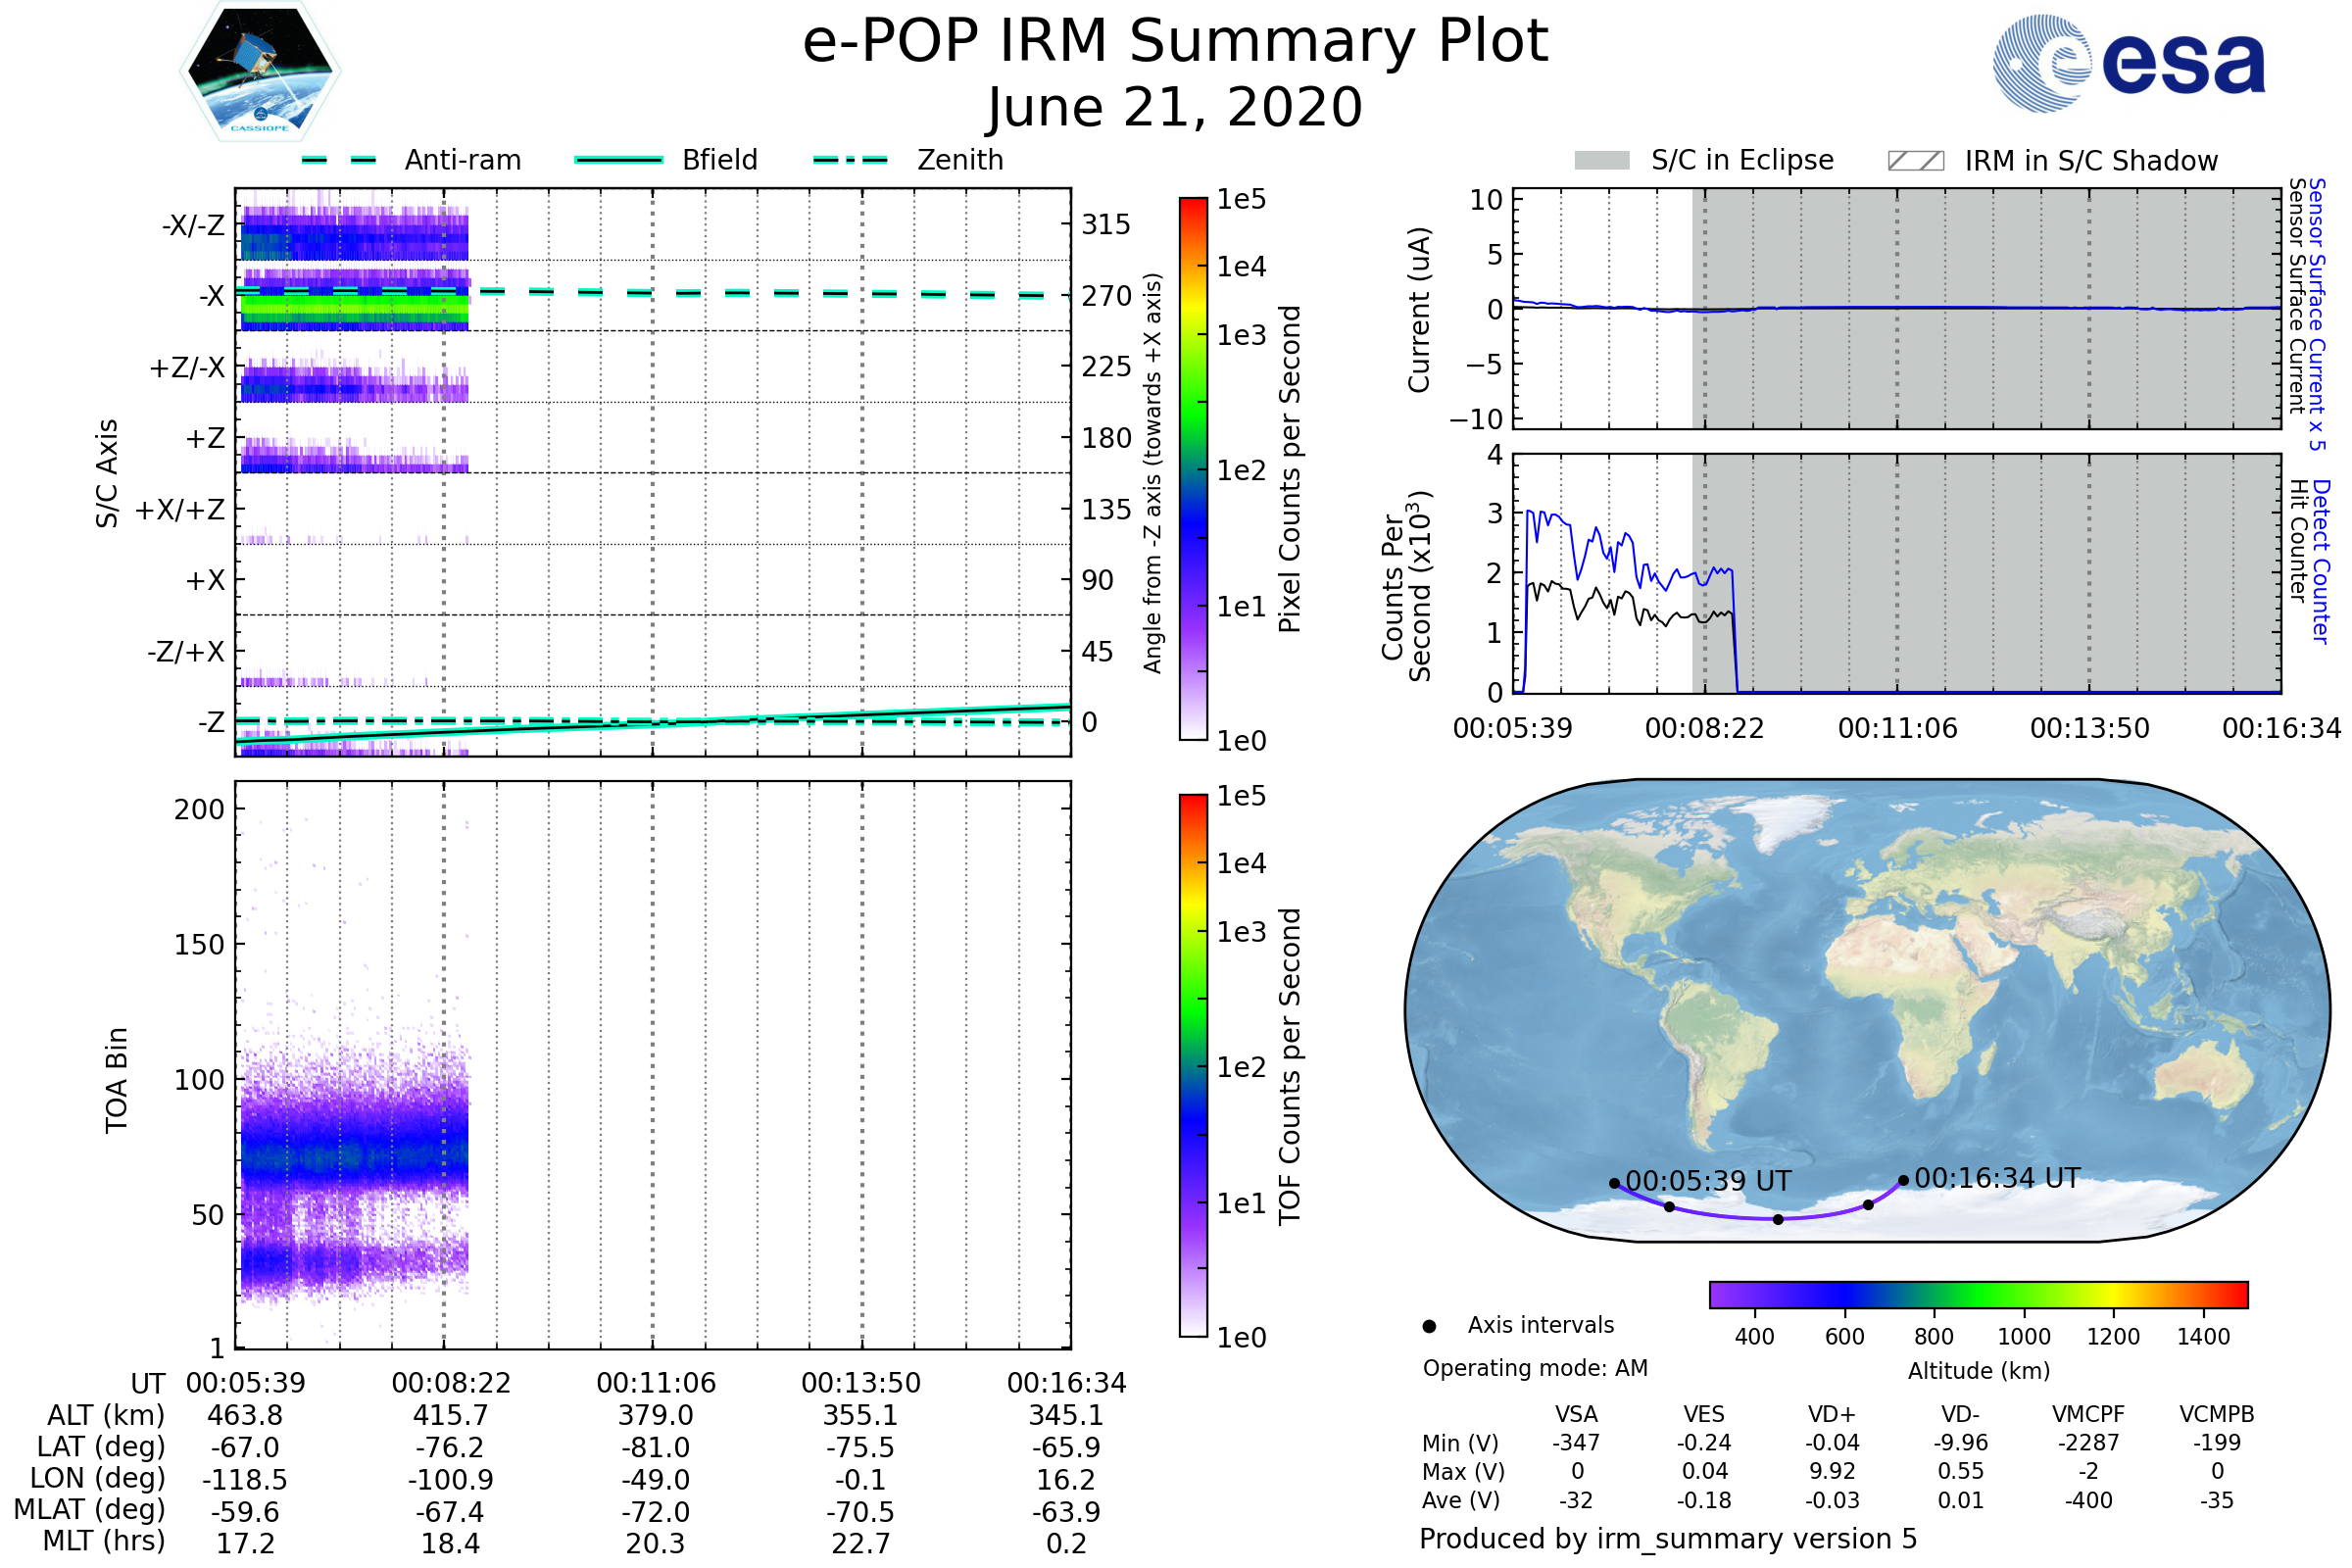2352x1568 pixels.
Task: Click the CASSIOPE mission hexagon logo
Action: pos(260,72)
